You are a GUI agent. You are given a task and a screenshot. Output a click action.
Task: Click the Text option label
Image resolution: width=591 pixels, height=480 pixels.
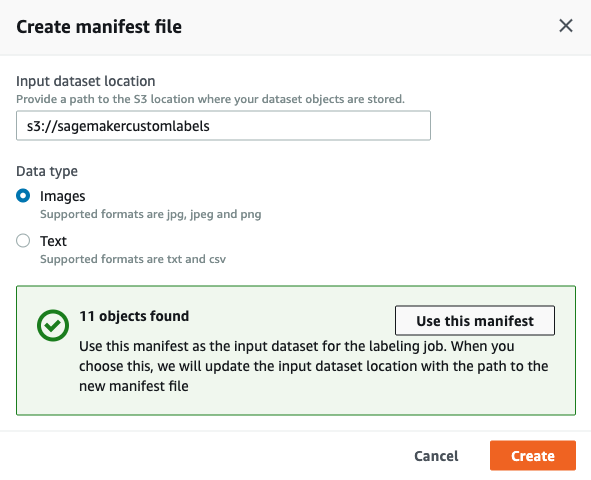pos(53,241)
